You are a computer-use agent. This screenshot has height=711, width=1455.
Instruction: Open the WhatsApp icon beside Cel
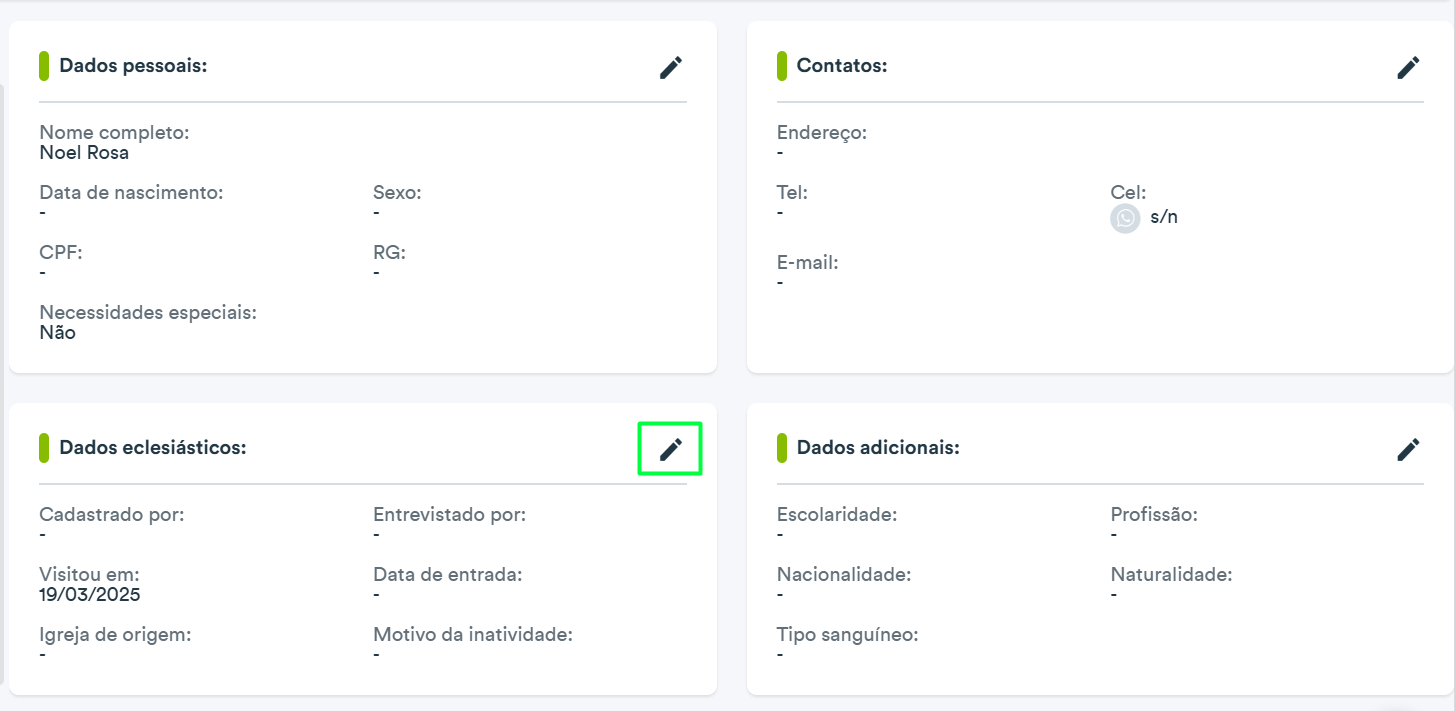1125,218
